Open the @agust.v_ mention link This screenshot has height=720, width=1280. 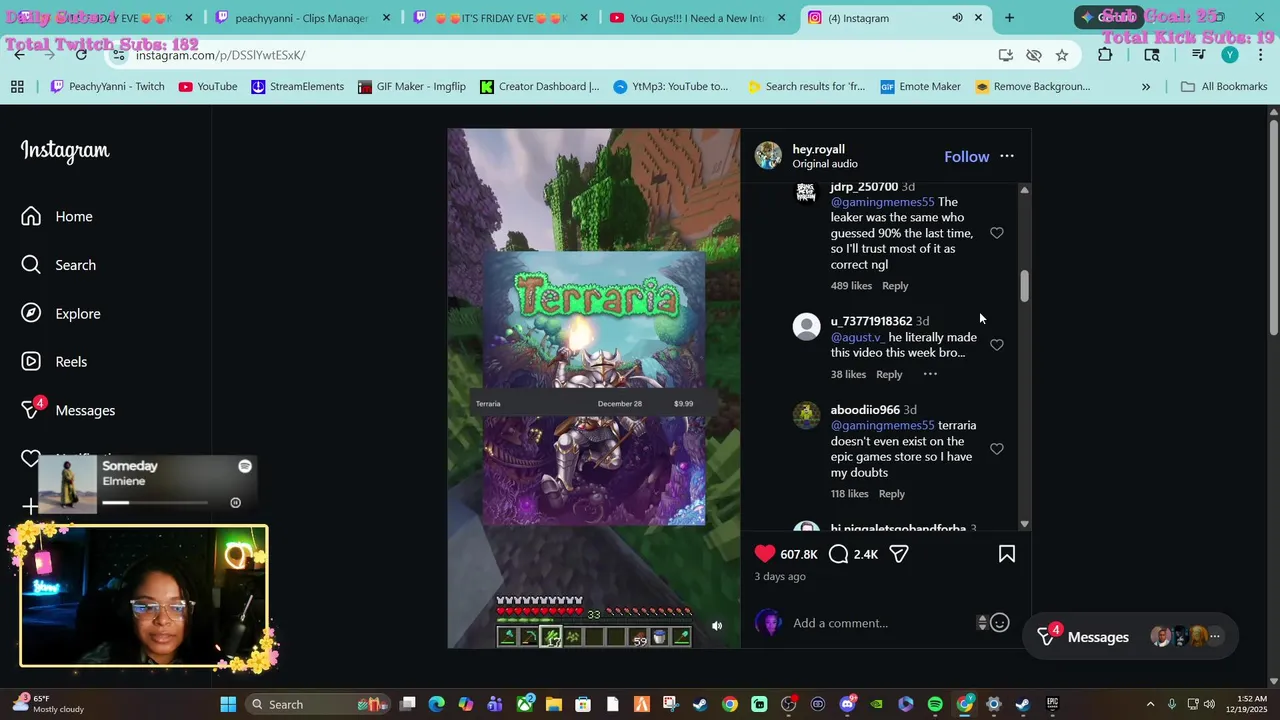857,337
